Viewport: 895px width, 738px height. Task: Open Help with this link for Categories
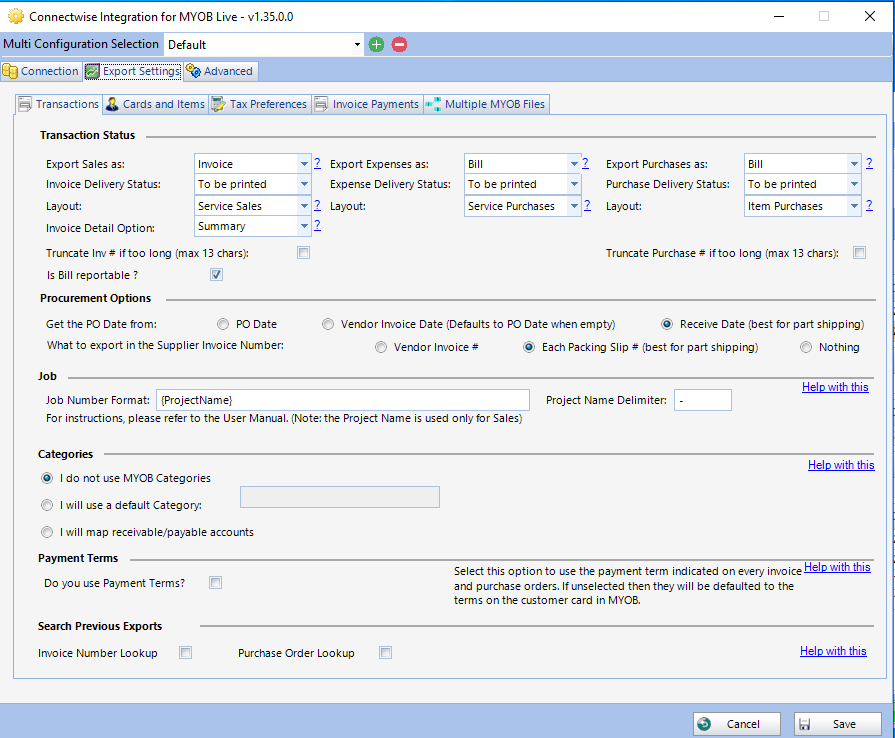(x=841, y=465)
